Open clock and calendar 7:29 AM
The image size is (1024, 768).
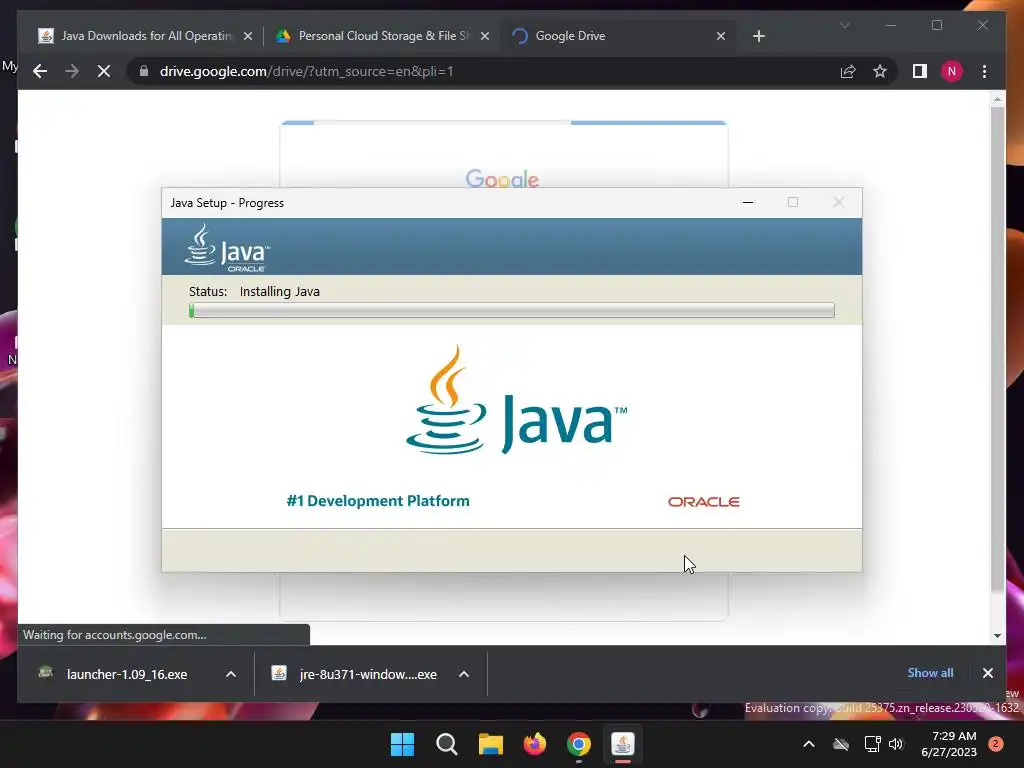[949, 744]
